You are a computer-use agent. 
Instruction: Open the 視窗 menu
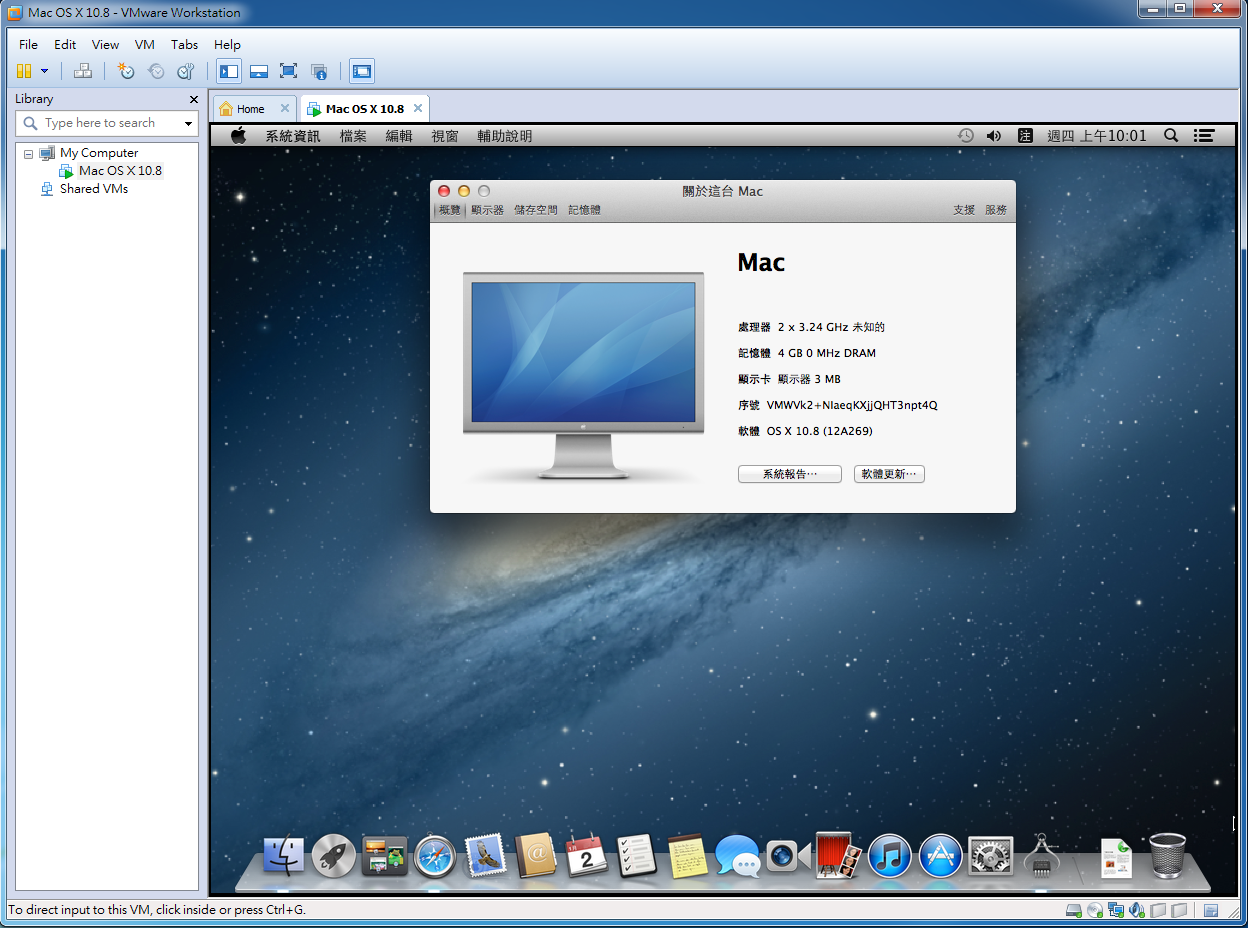point(445,136)
